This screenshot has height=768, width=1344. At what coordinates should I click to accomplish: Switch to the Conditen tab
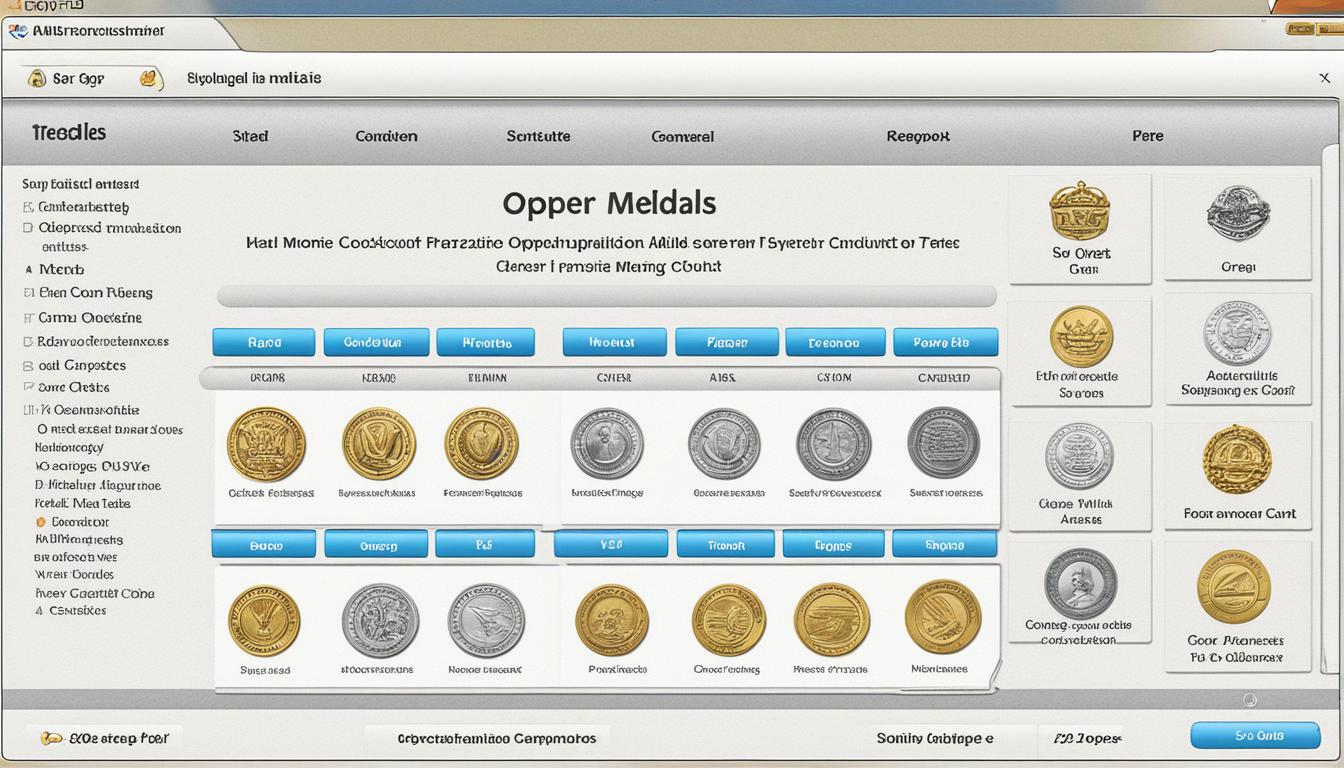(386, 136)
